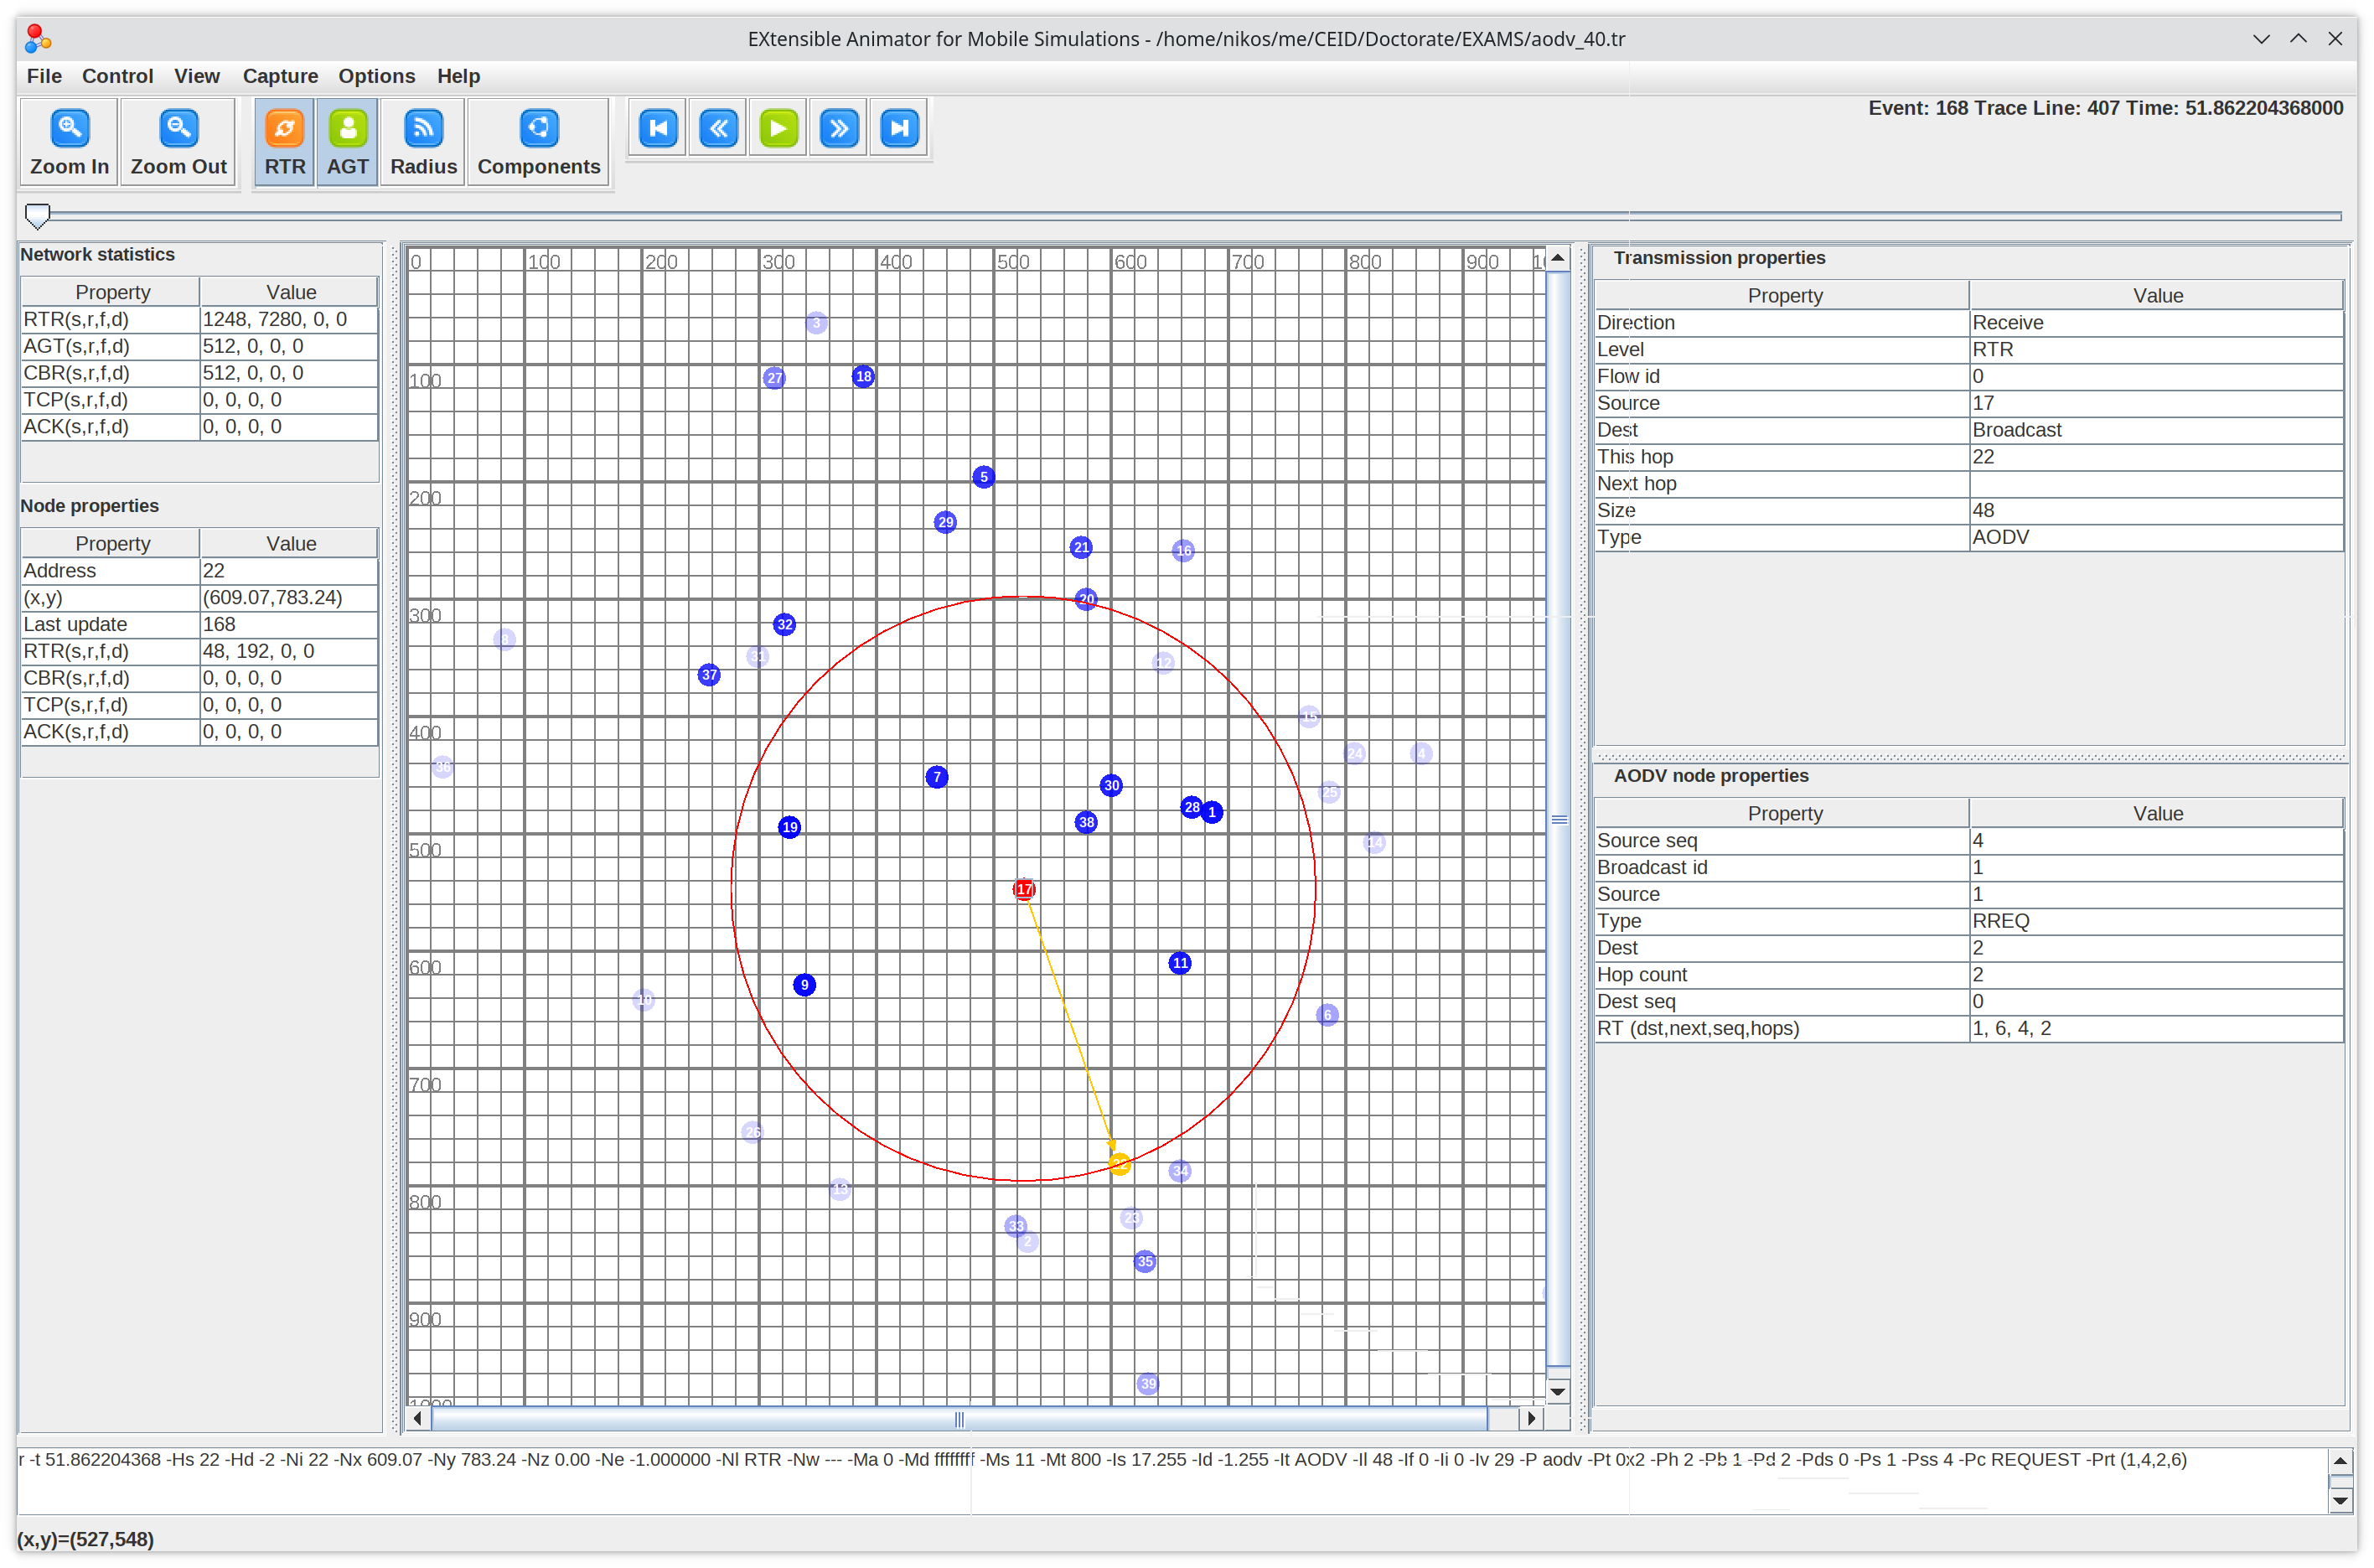
Task: Select the RT (dst,next,seq,hops) row
Action: (x=1969, y=1028)
